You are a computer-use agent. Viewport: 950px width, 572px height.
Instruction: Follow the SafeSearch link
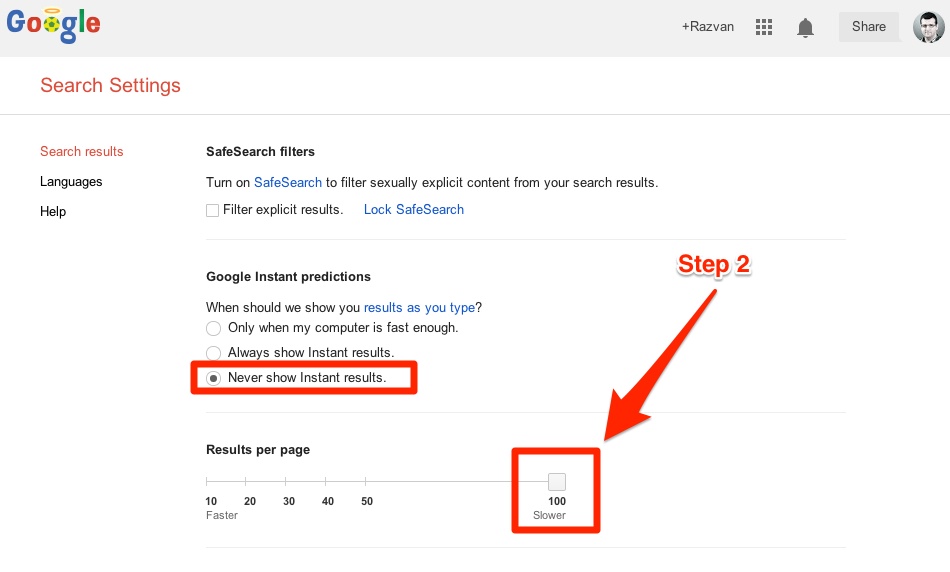[288, 182]
